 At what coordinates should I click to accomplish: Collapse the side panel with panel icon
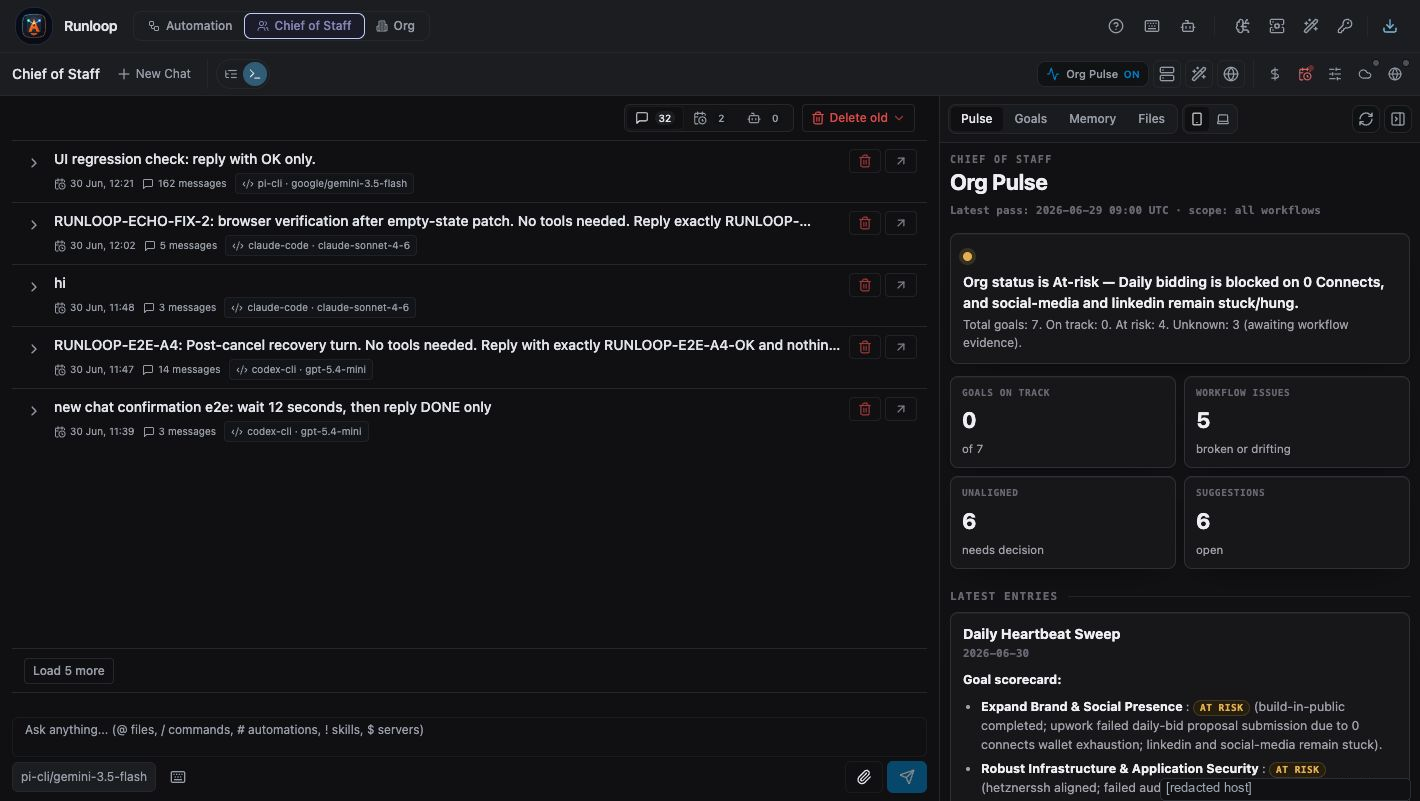[1398, 119]
